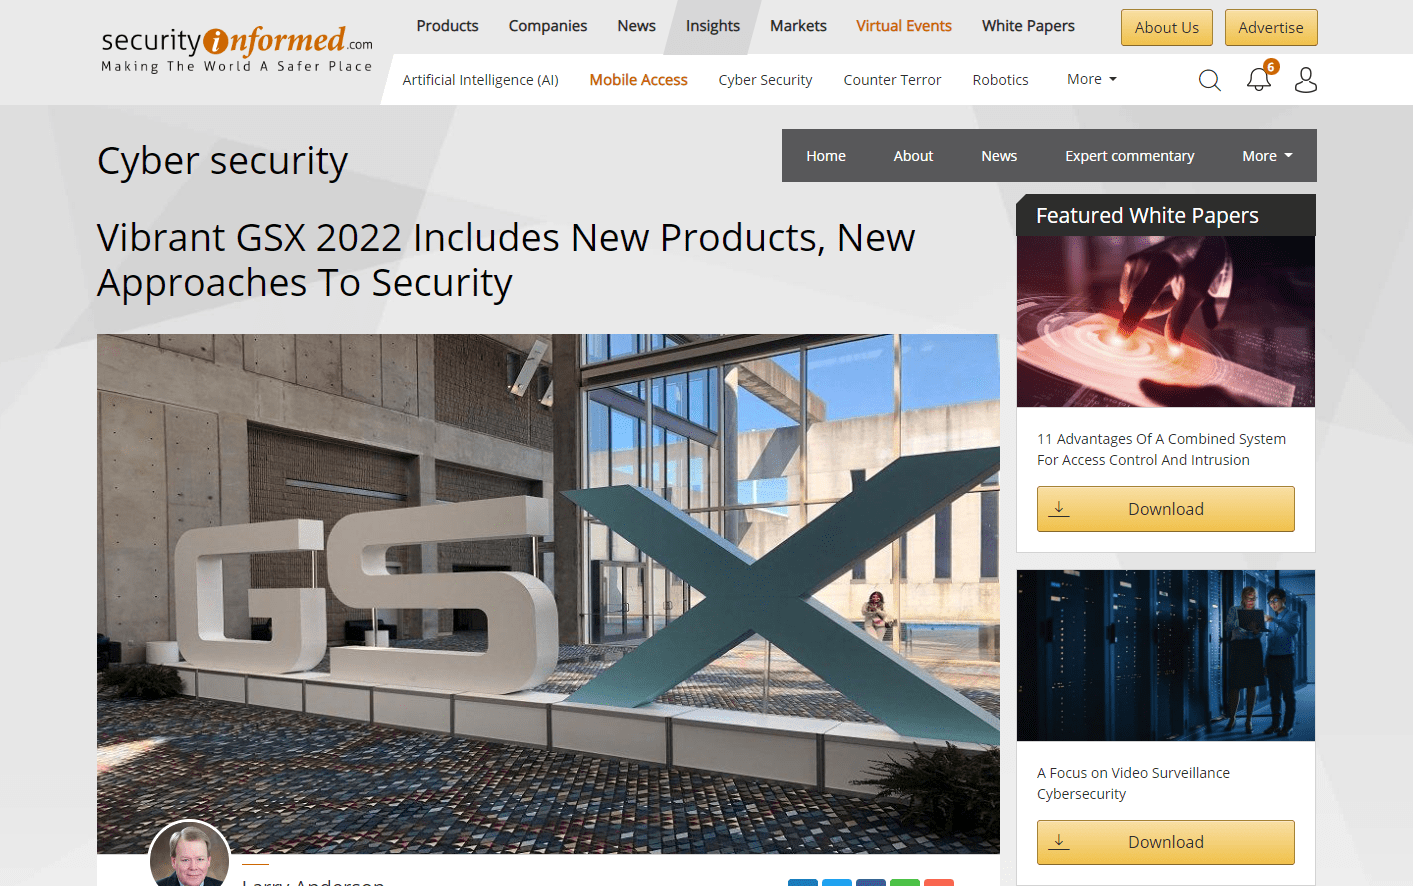Click the server room white paper thumbnail
The height and width of the screenshot is (886, 1413).
click(x=1166, y=656)
